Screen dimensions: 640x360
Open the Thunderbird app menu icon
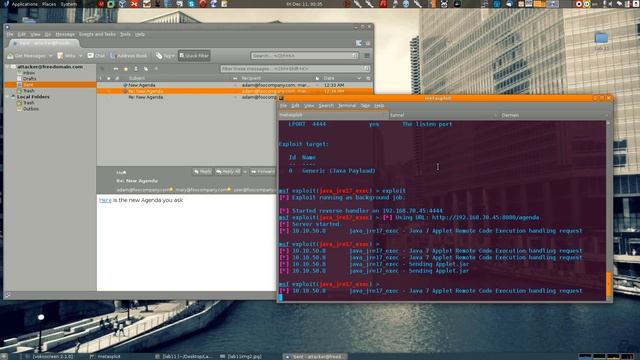coord(367,56)
